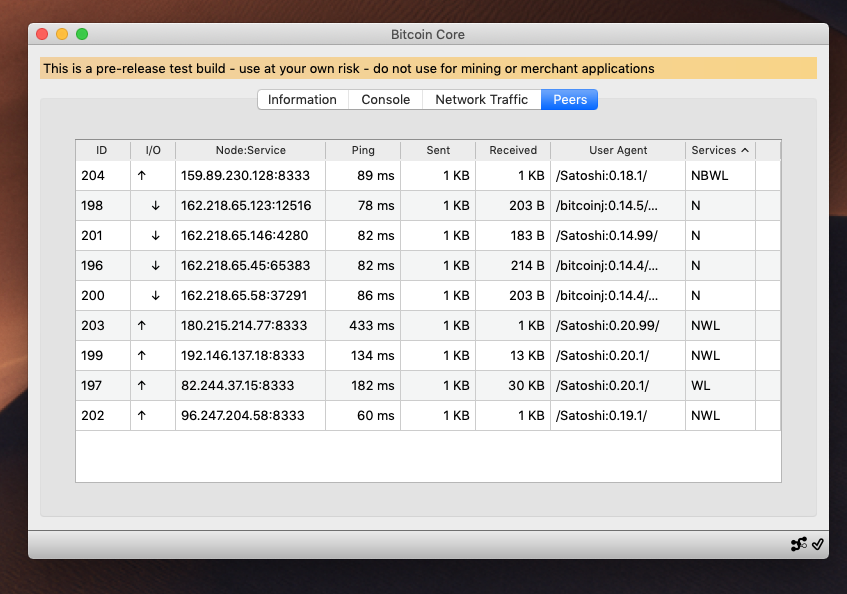Click inbound arrow for peer 198
Viewport: 847px width, 594px height.
click(x=156, y=206)
